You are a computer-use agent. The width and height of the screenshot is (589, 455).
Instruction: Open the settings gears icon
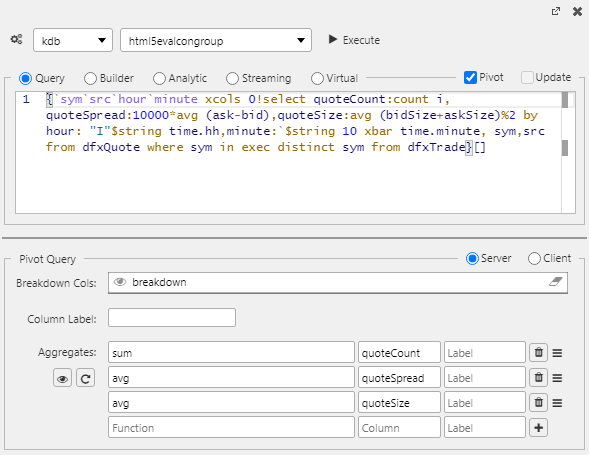[x=17, y=39]
